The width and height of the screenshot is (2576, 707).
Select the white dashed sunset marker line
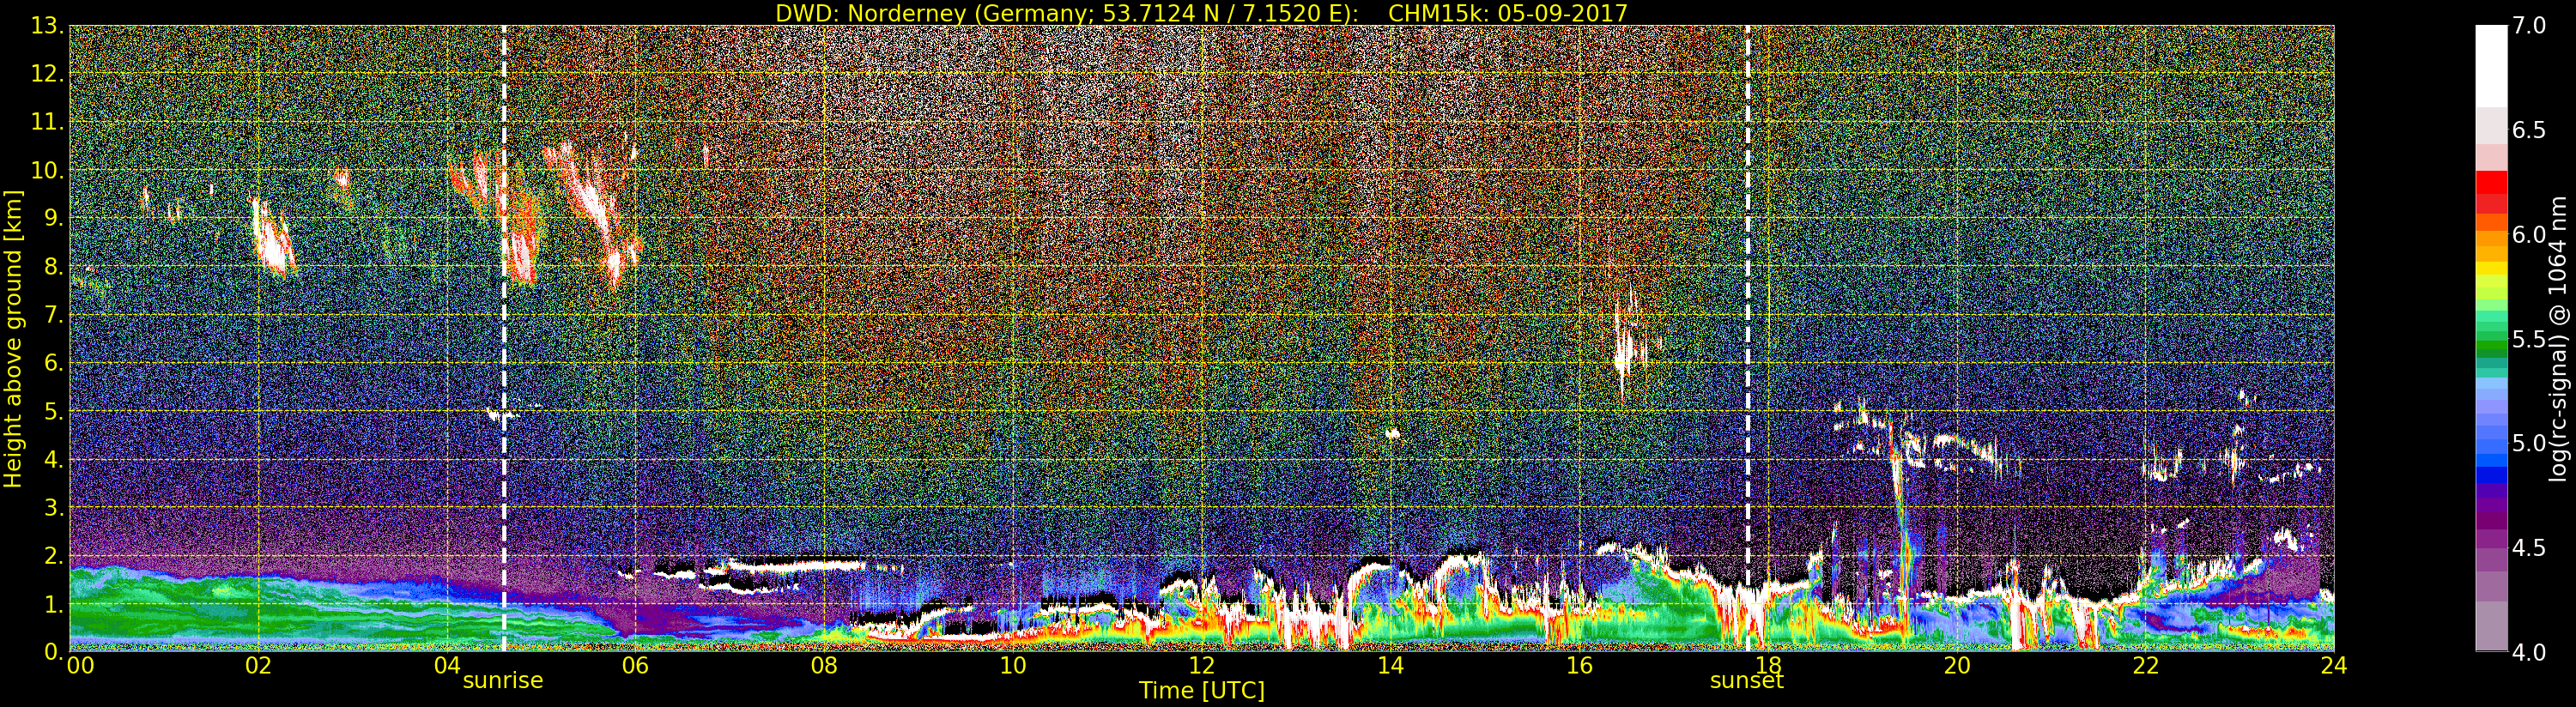[x=1747, y=338]
